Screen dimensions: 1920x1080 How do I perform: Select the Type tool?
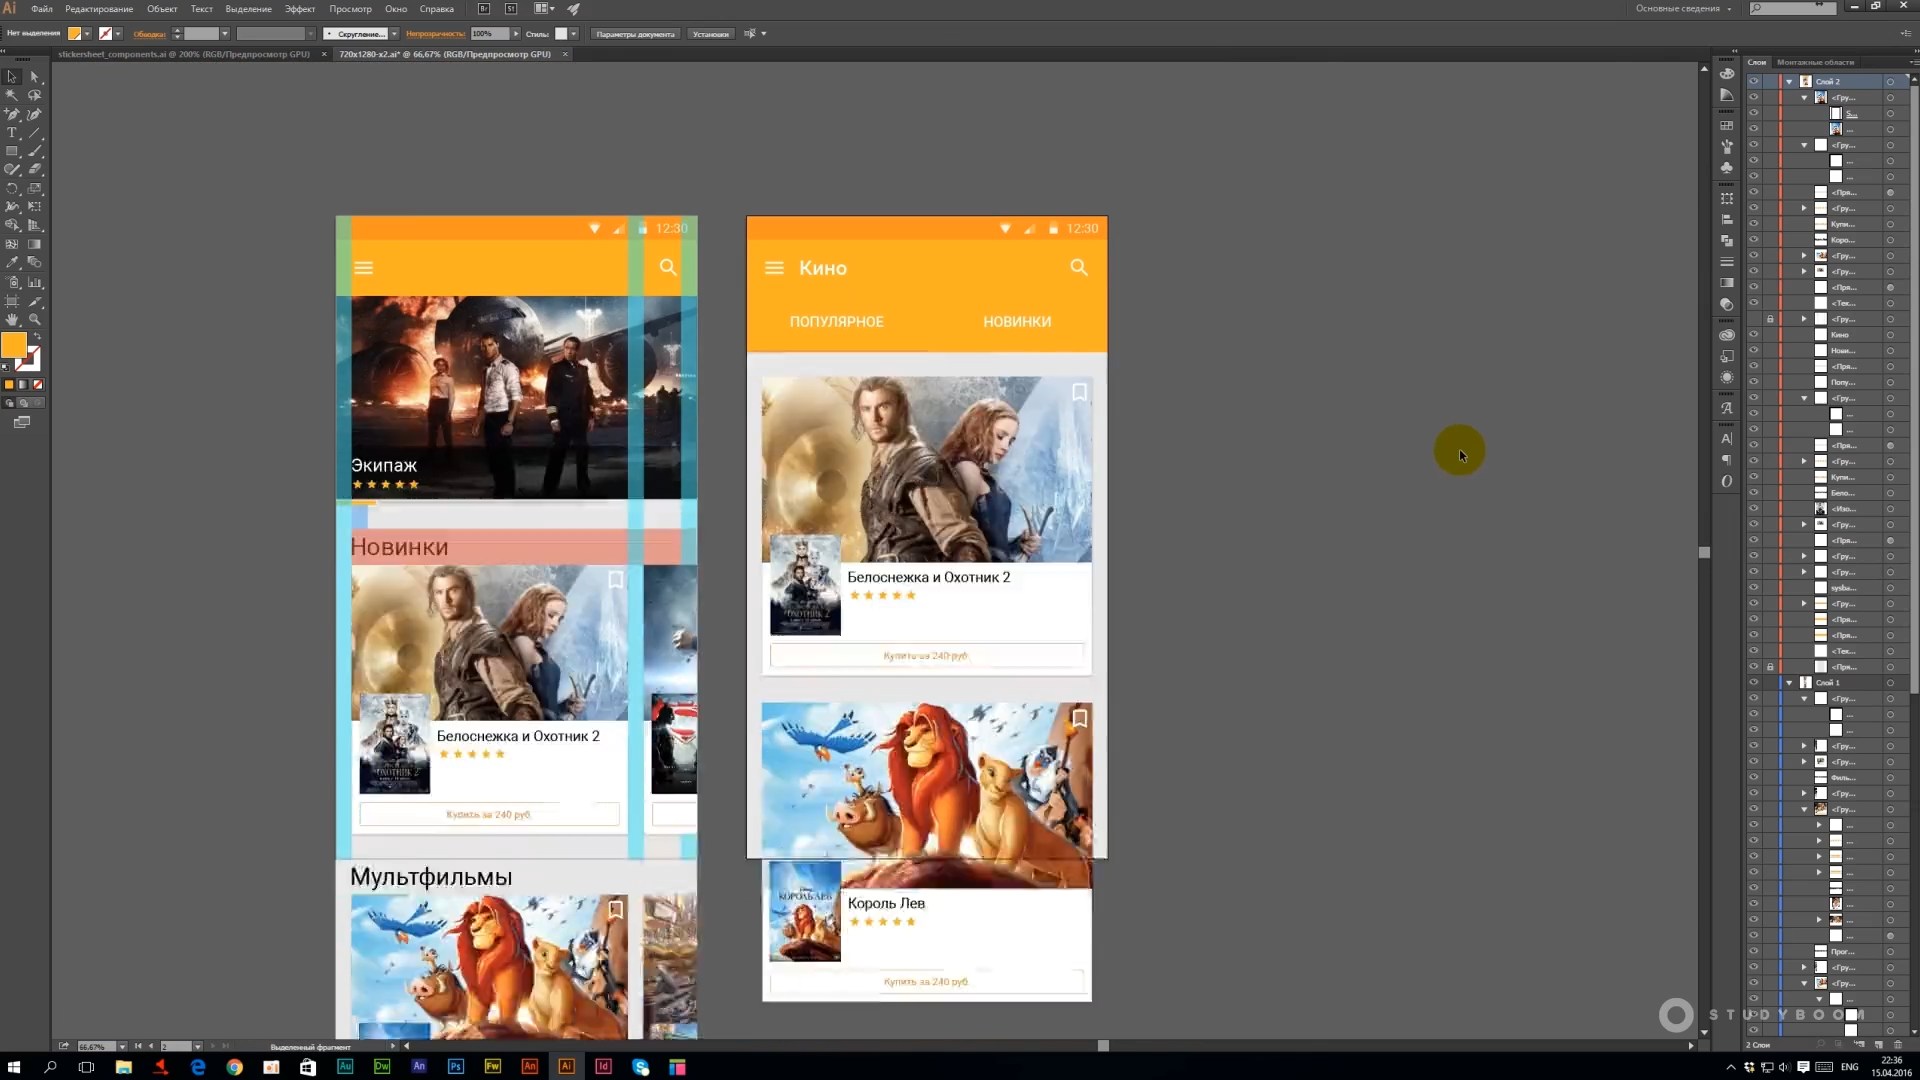12,133
